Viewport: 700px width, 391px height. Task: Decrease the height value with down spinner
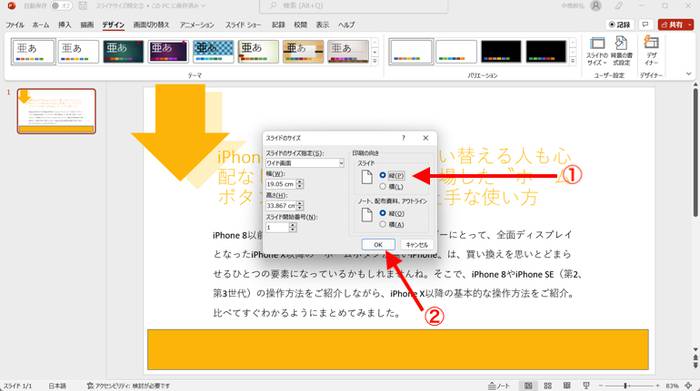[300, 208]
